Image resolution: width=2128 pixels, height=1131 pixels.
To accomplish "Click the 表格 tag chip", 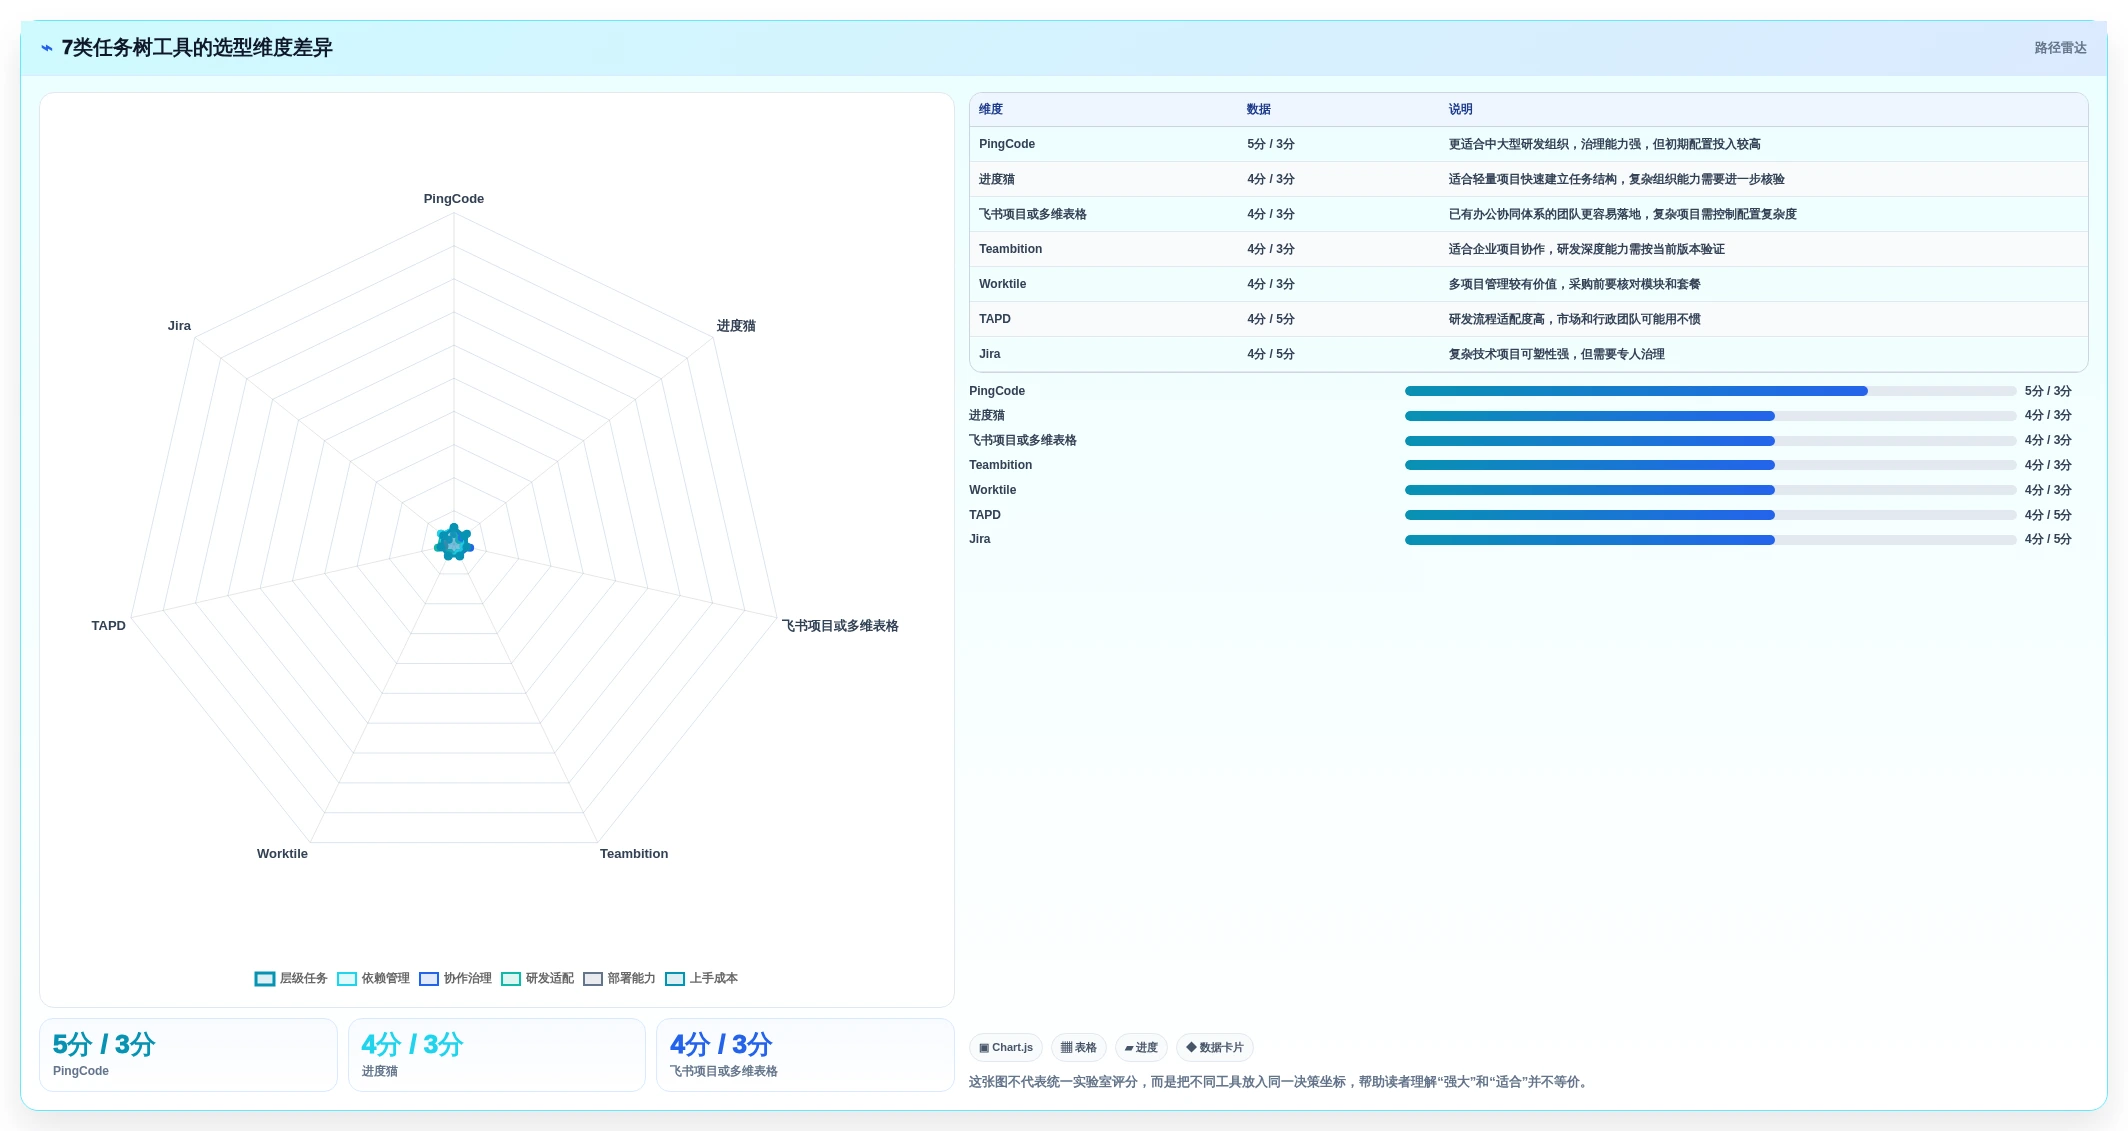I will click(1079, 1048).
